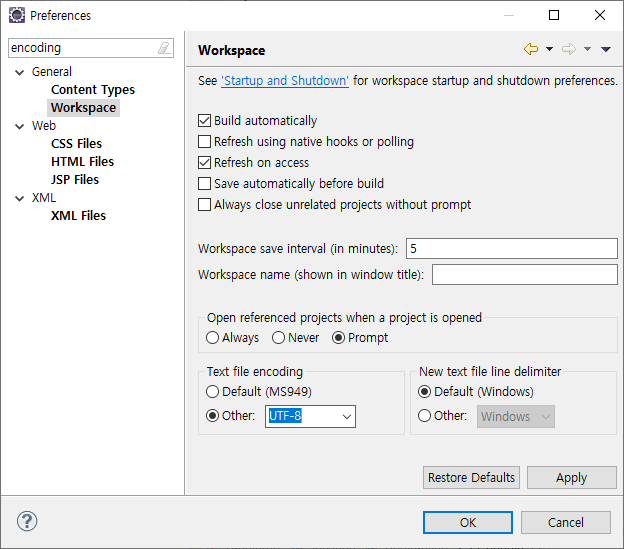The image size is (624, 549).
Task: Select the General tree category
Action: pos(52,72)
